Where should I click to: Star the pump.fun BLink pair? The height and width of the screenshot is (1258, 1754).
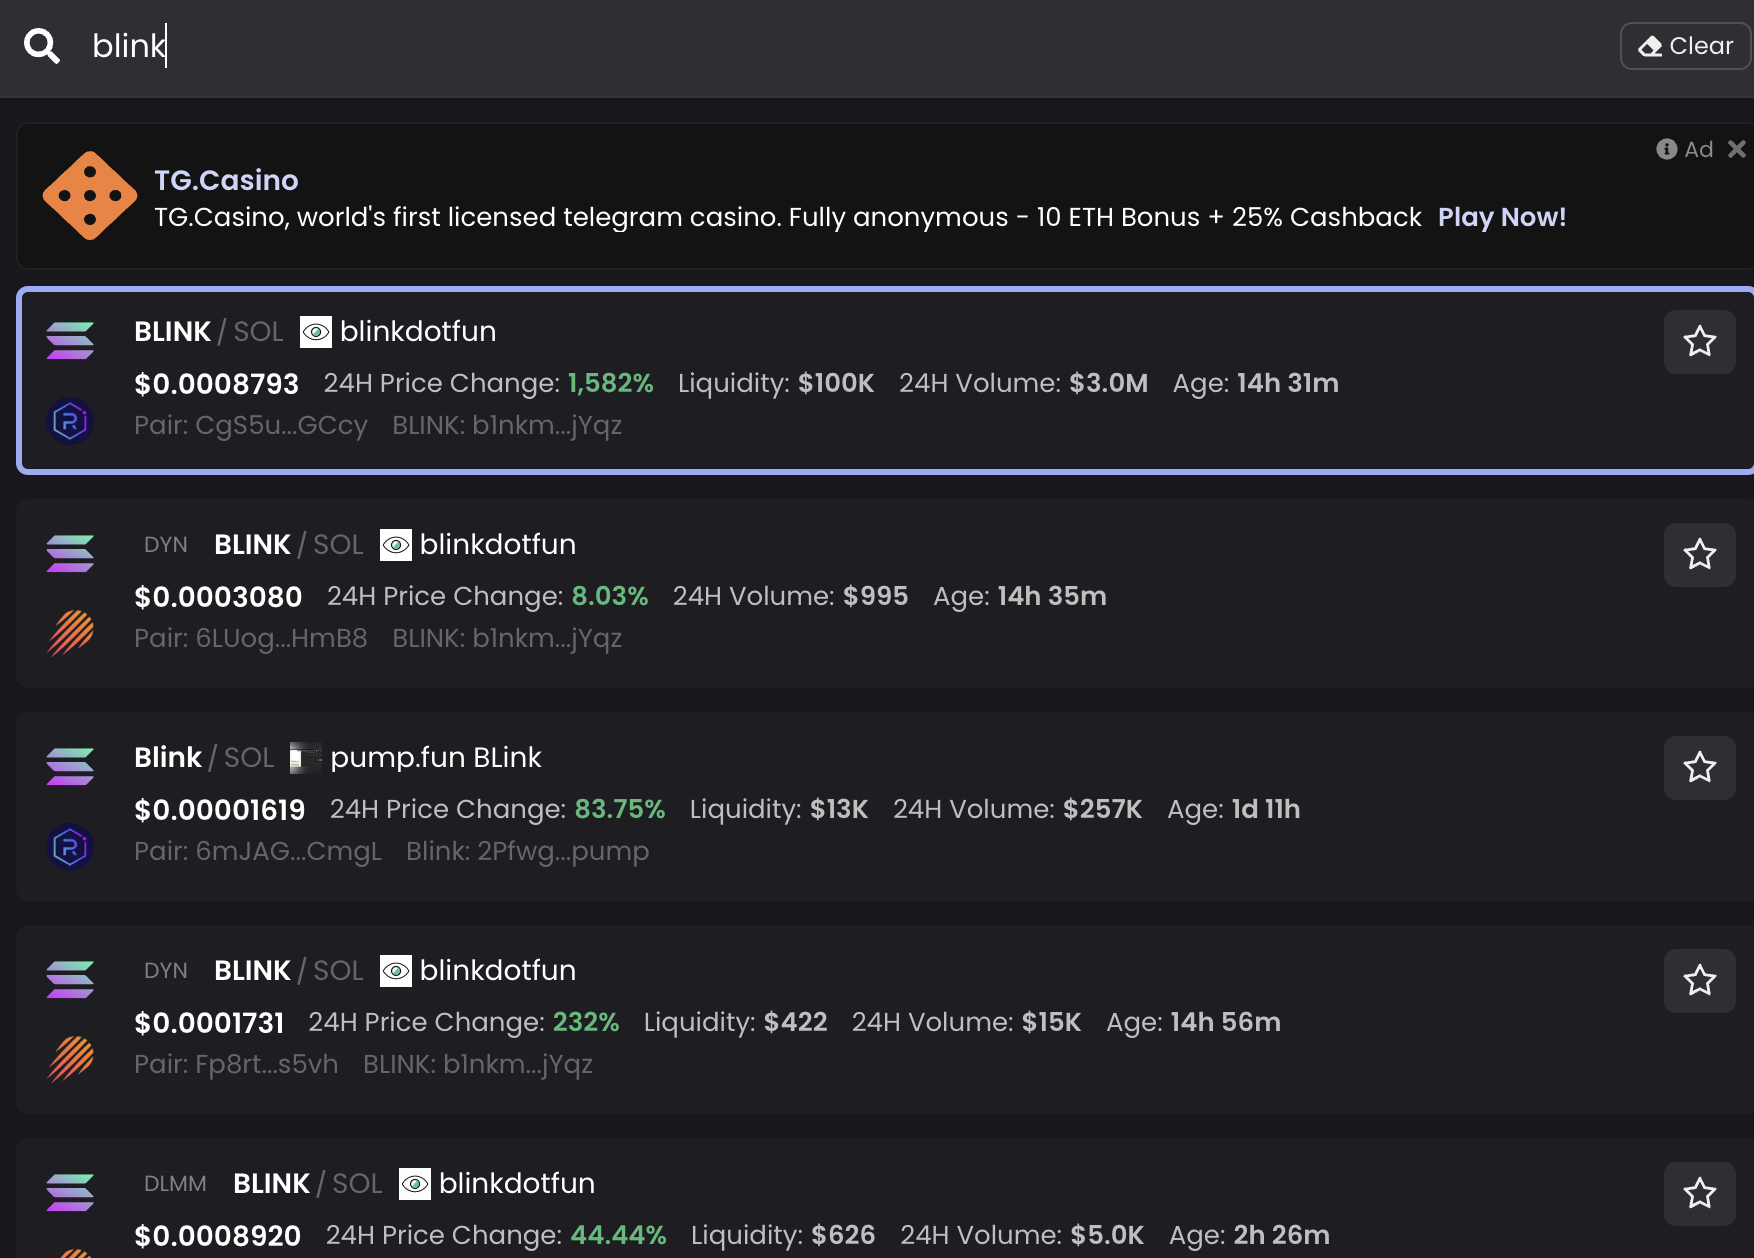tap(1699, 768)
